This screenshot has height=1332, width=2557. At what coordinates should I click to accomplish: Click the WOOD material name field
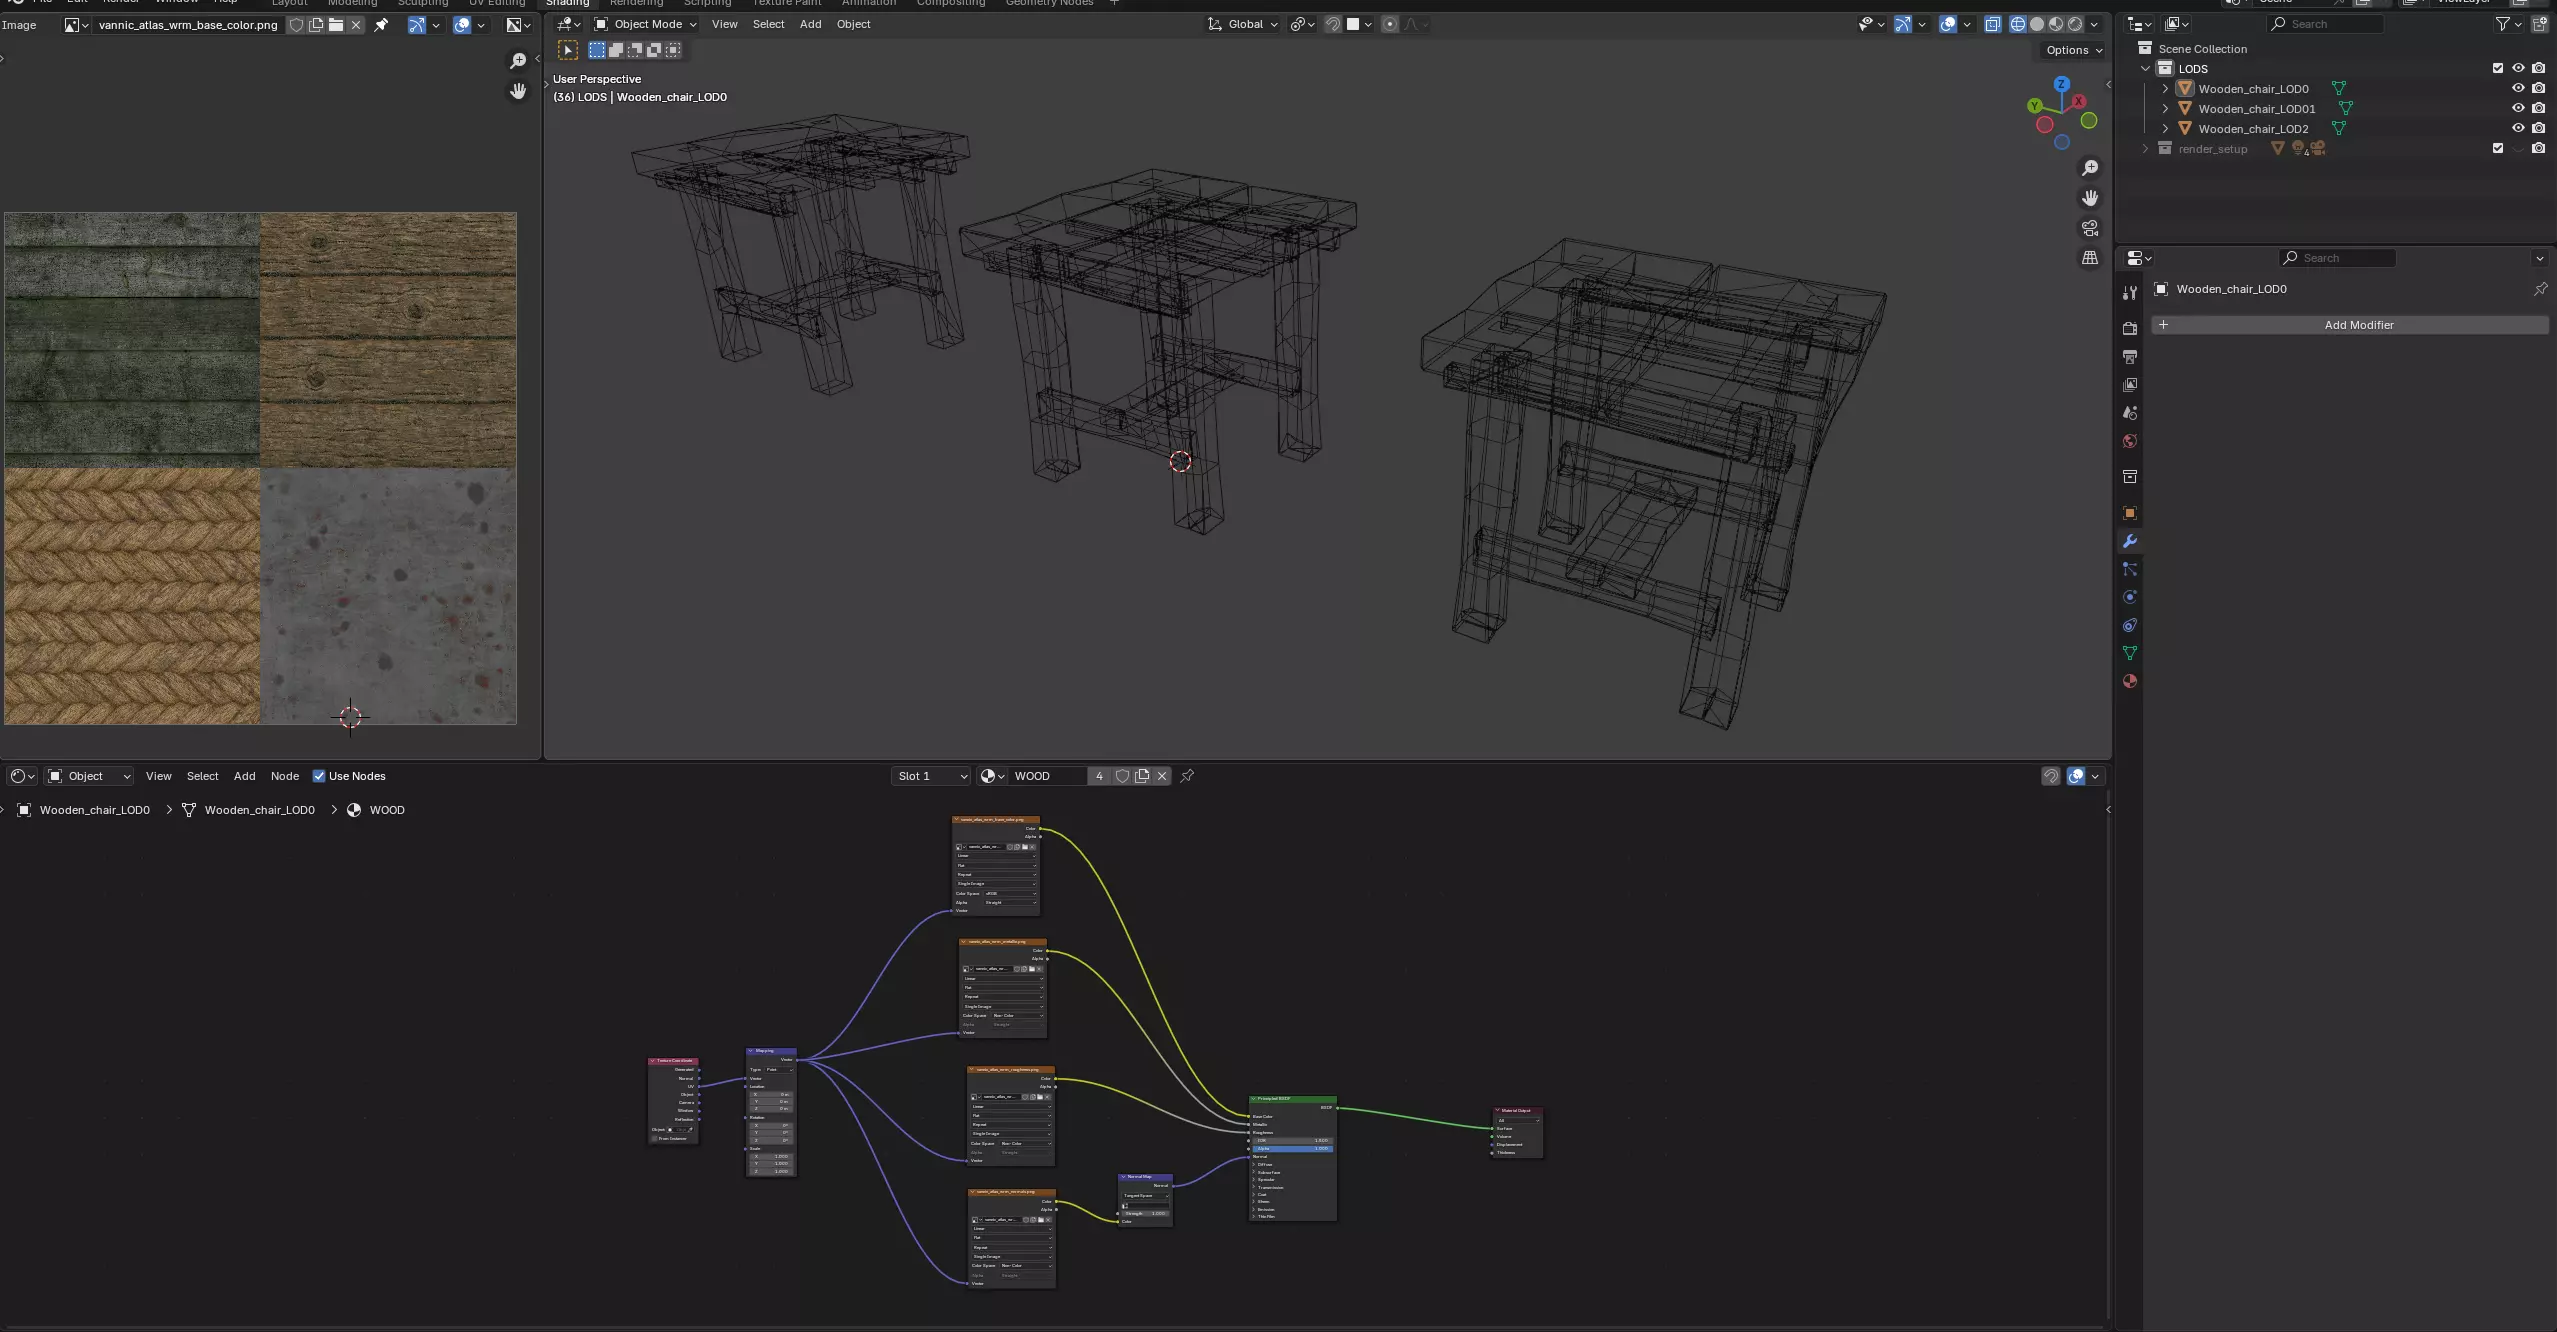click(1047, 776)
